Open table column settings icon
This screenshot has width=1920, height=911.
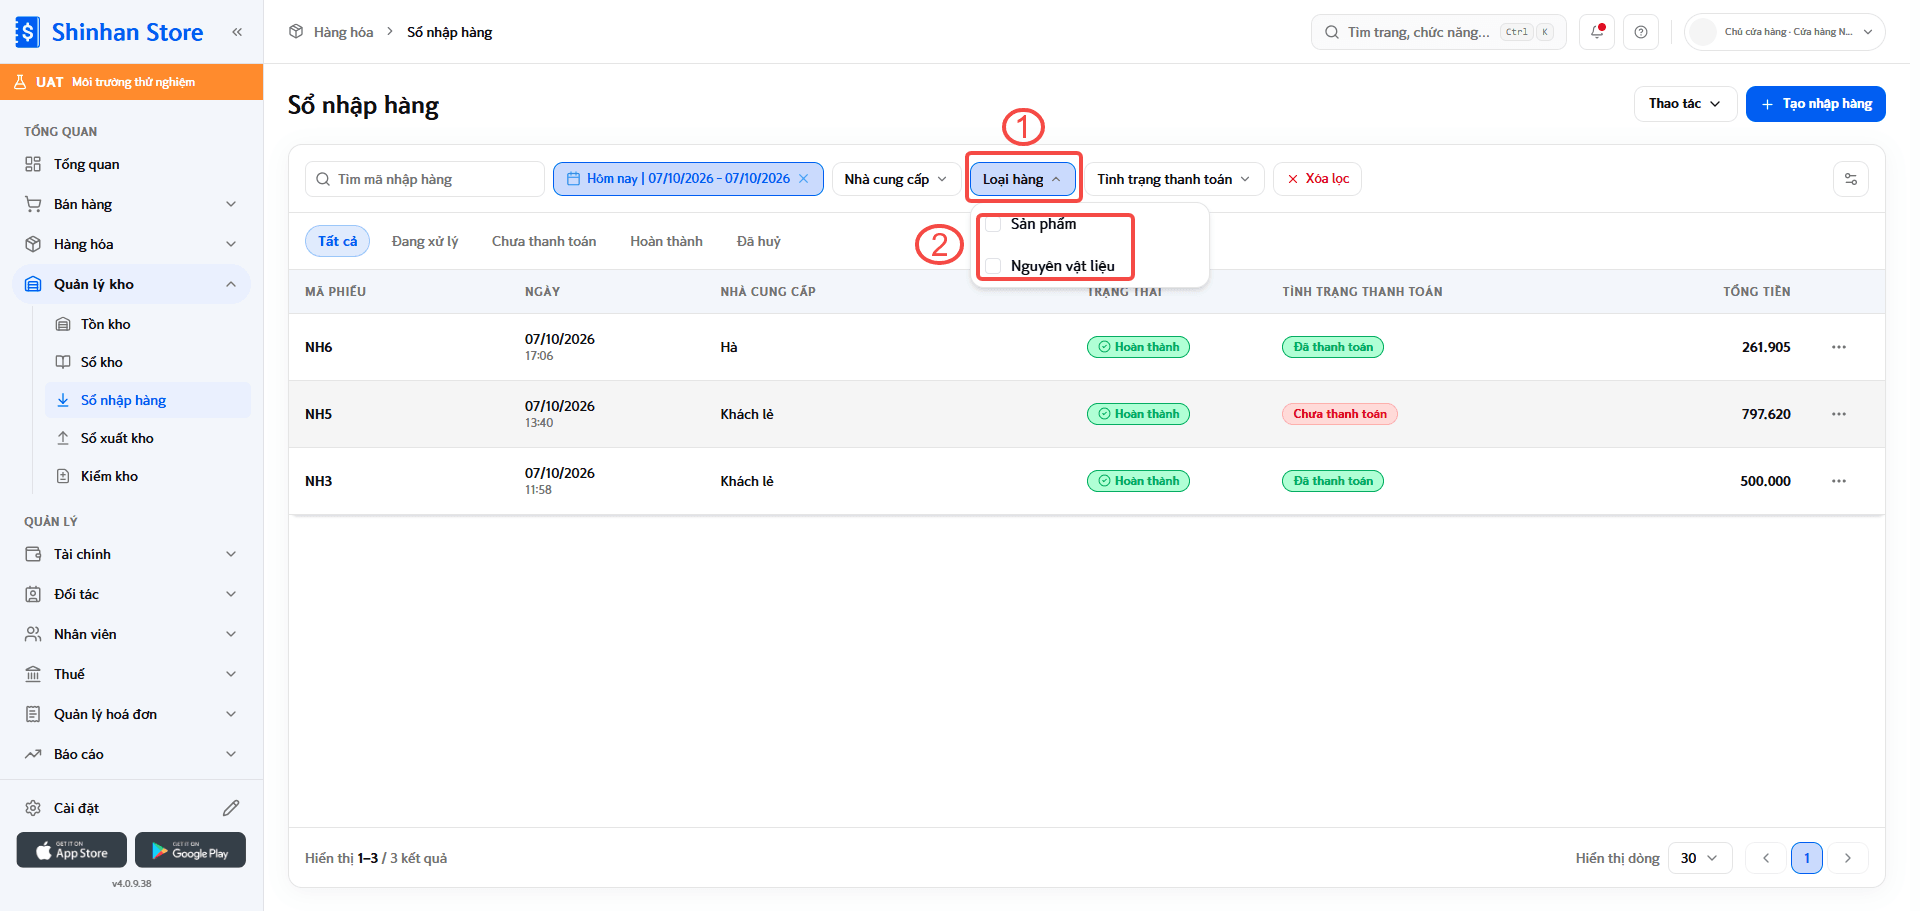pos(1851,179)
